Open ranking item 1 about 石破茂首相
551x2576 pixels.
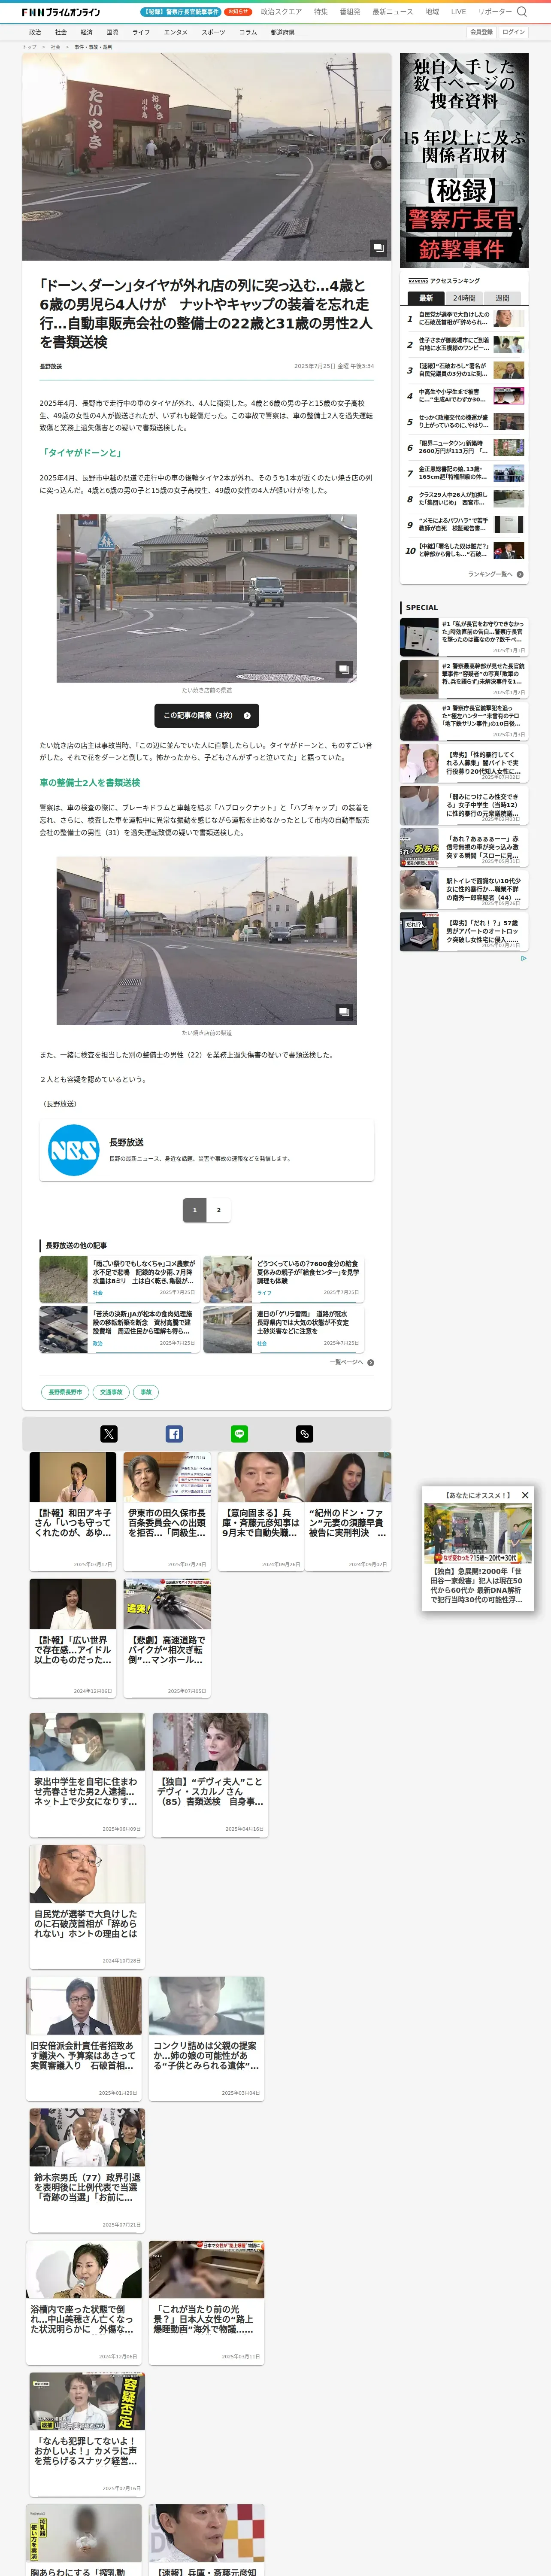coord(464,319)
